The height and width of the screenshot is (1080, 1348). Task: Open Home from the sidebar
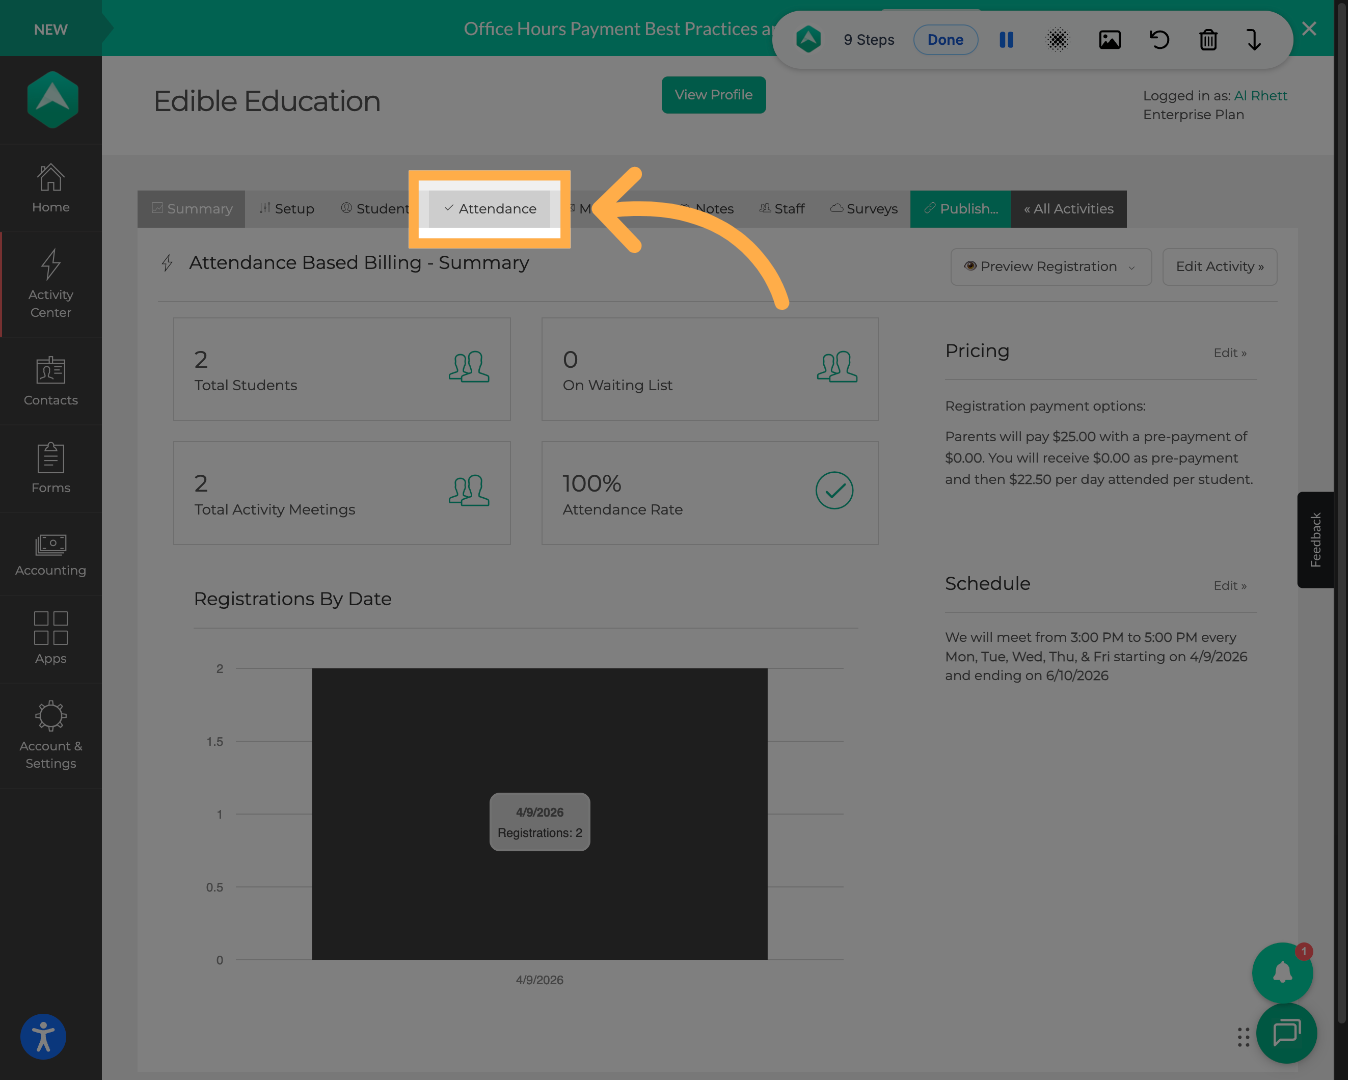51,188
